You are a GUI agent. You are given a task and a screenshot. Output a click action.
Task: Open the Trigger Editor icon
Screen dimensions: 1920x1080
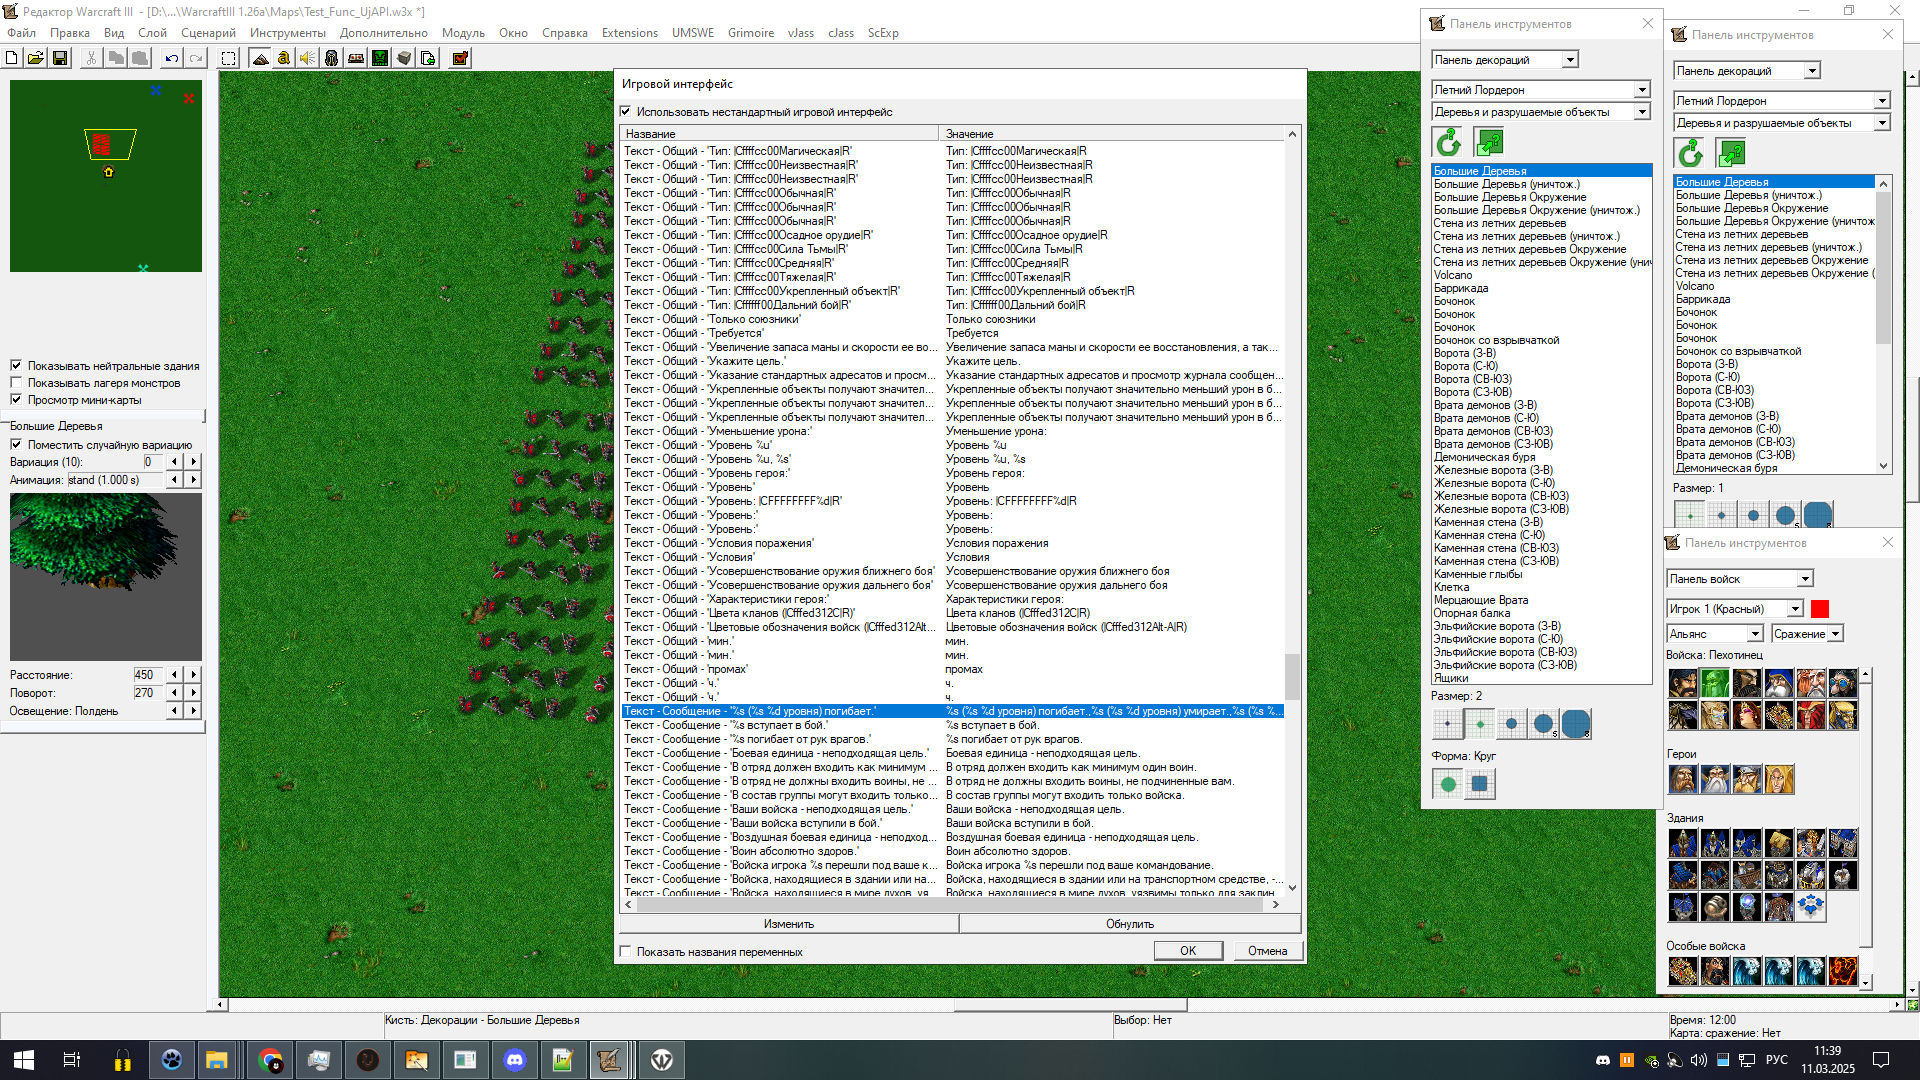284,58
